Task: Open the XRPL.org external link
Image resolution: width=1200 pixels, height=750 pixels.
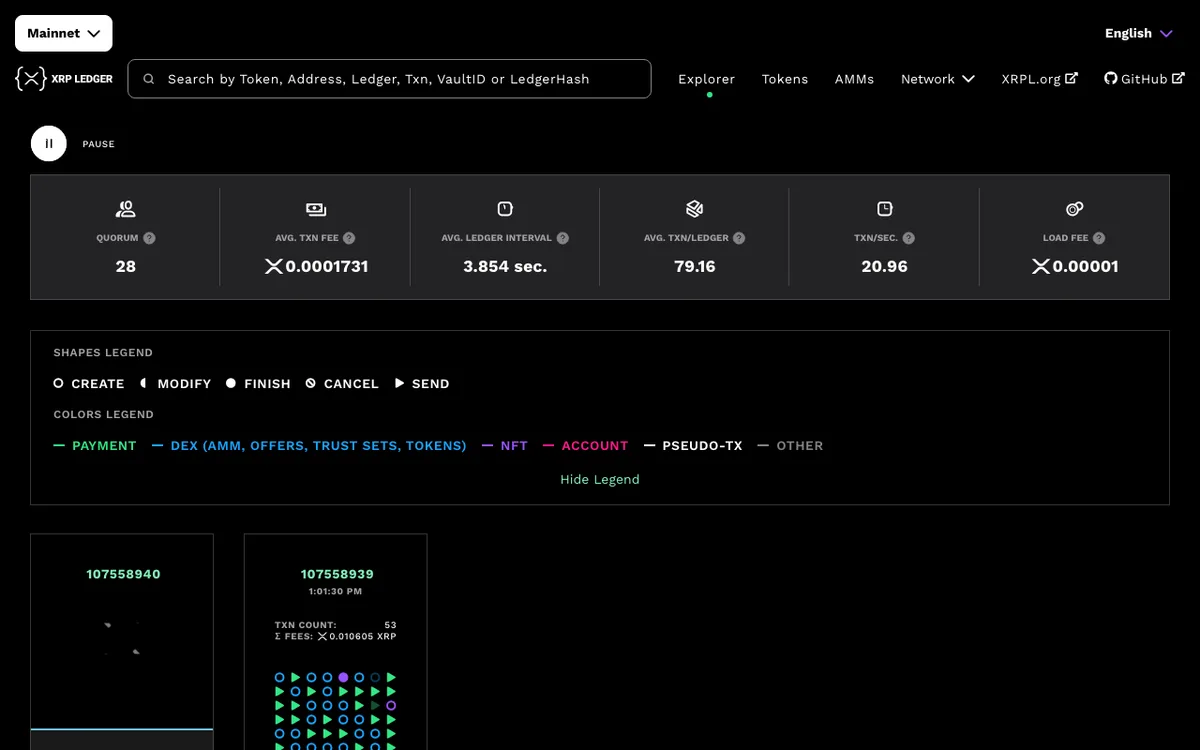Action: pyautogui.click(x=1040, y=79)
